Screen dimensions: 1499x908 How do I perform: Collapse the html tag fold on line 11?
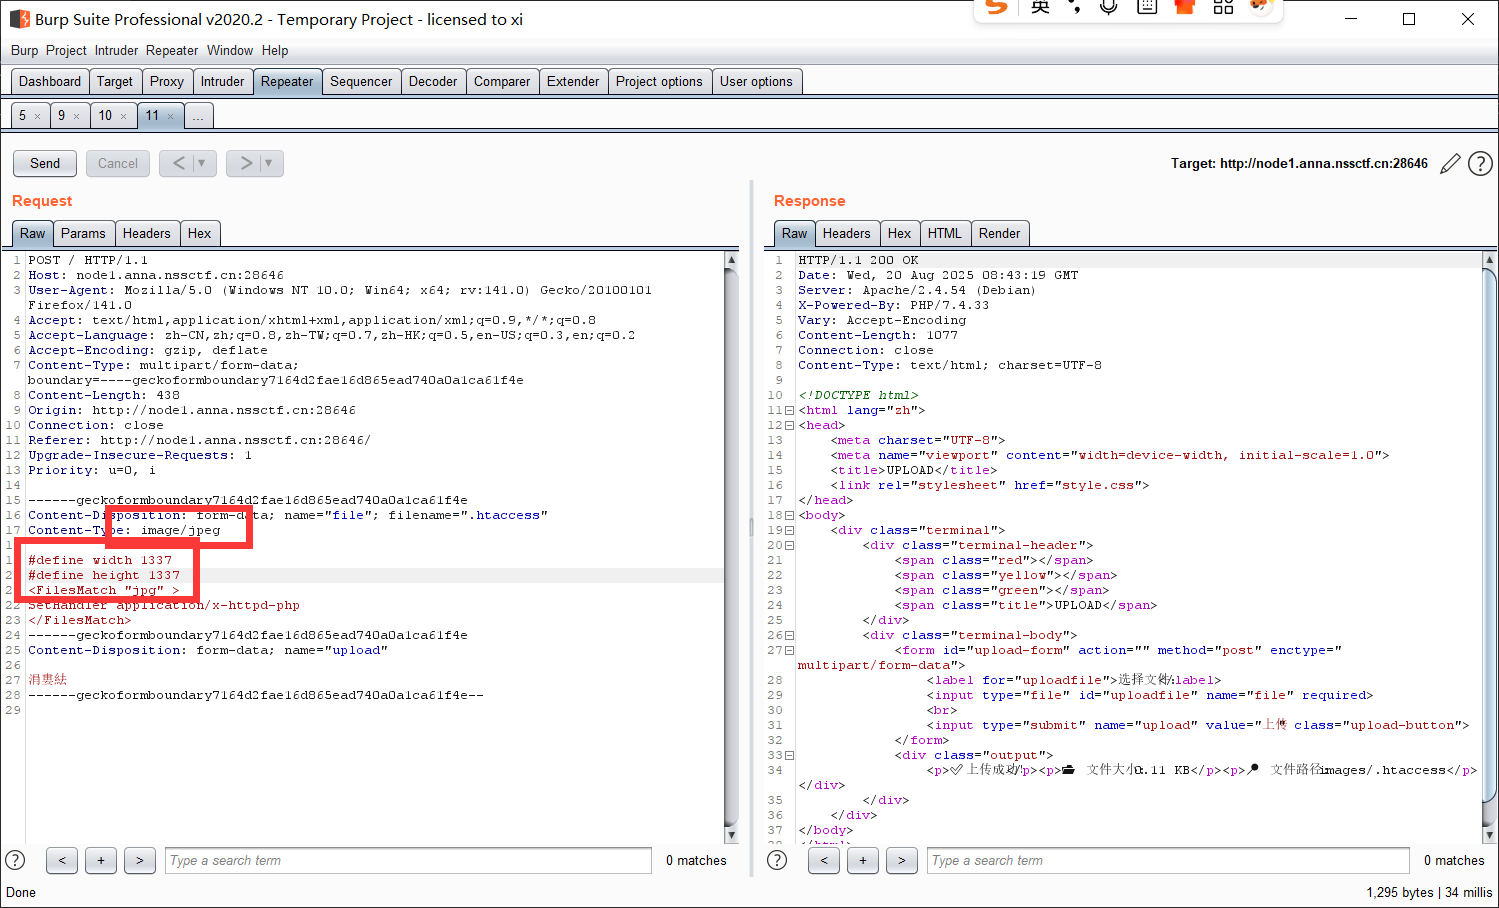pyautogui.click(x=789, y=411)
